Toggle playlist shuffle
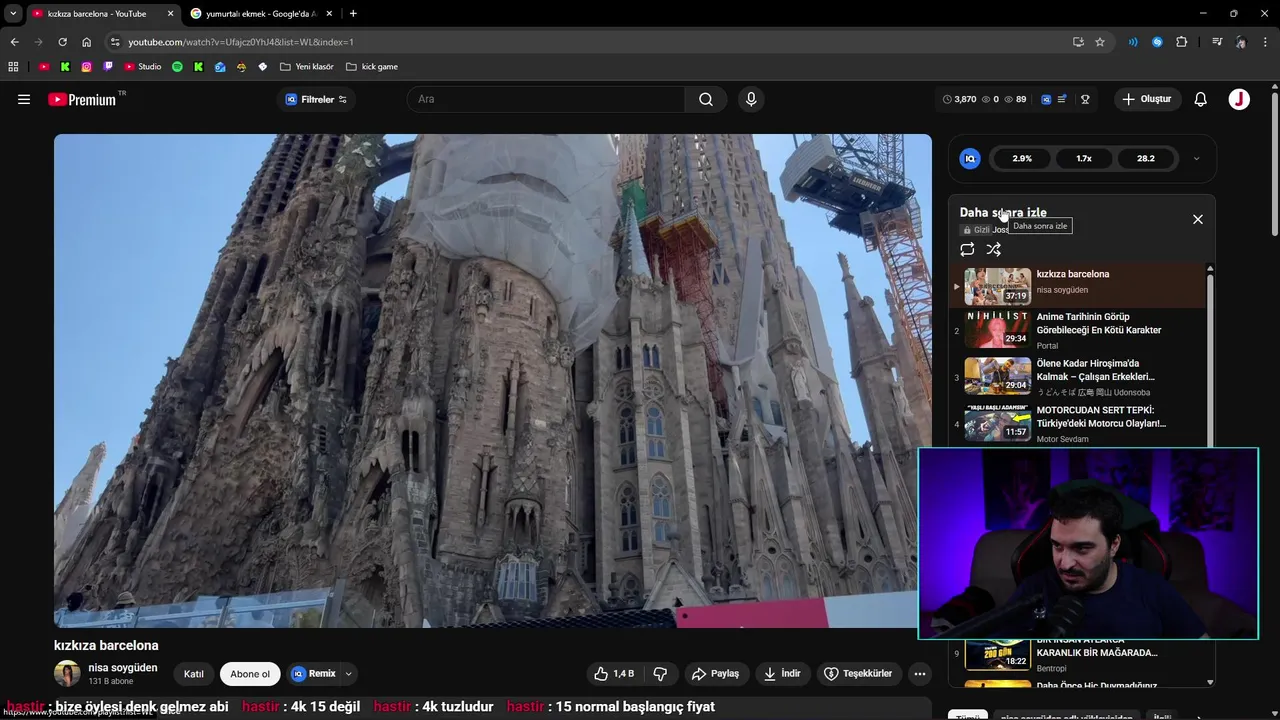The height and width of the screenshot is (720, 1280). [x=994, y=250]
